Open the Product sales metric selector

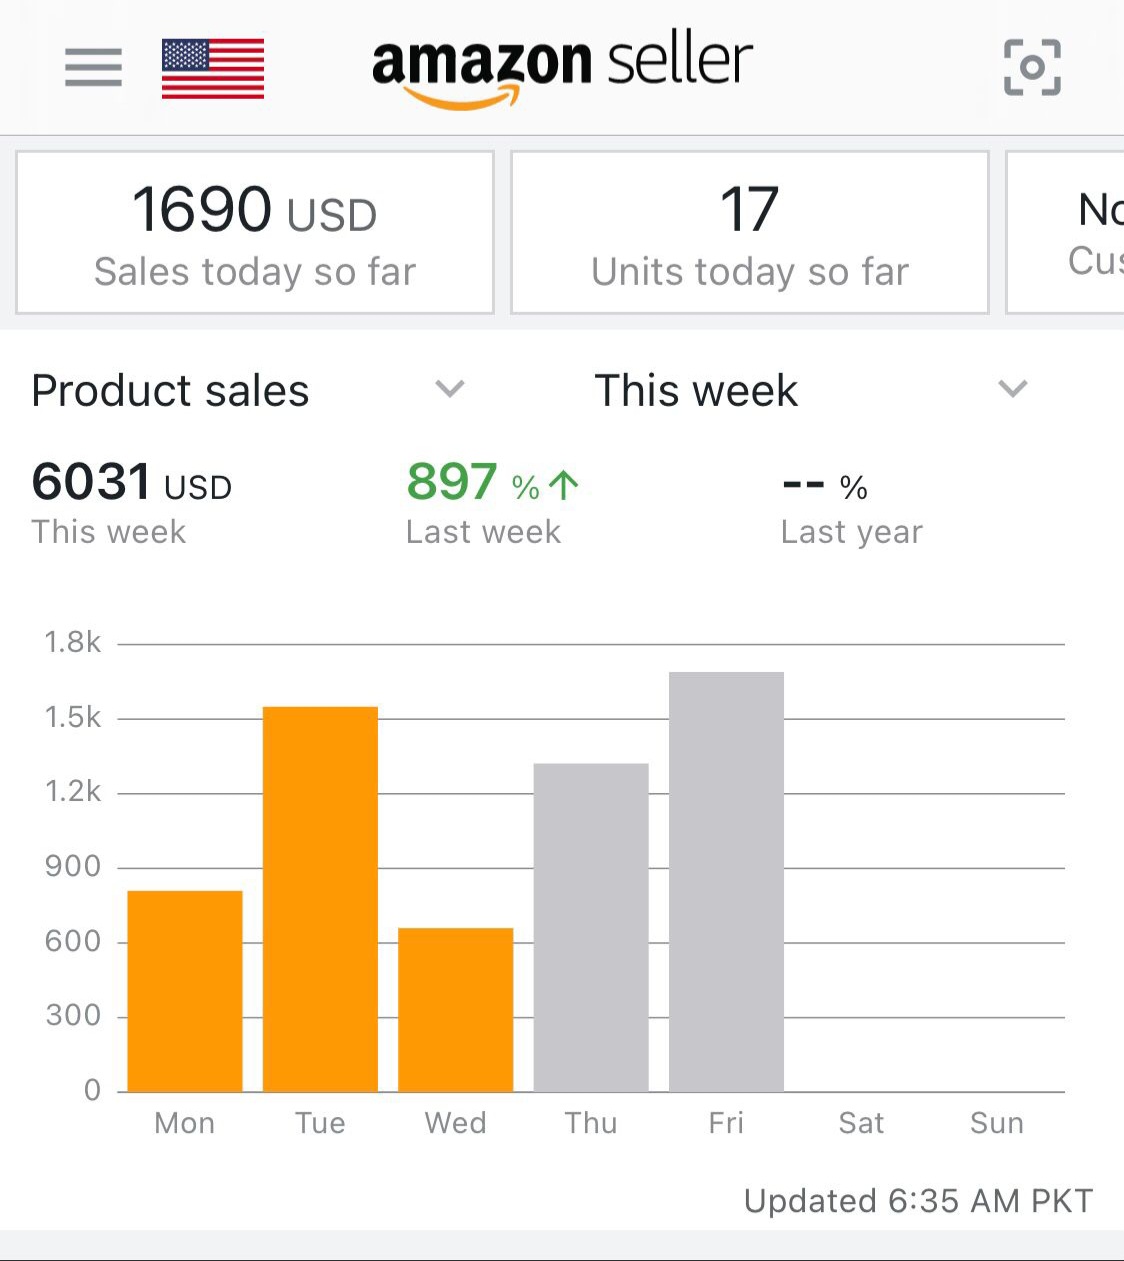171,390
